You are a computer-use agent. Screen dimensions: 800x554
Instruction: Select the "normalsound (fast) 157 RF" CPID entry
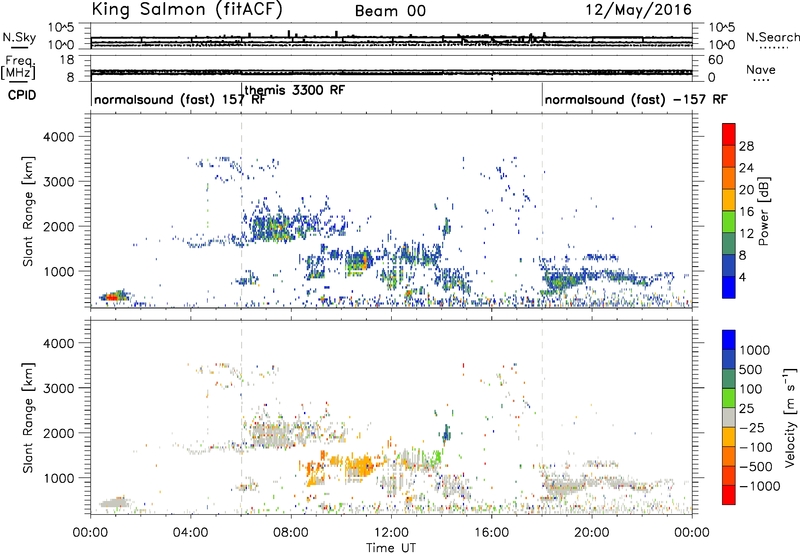tap(179, 99)
